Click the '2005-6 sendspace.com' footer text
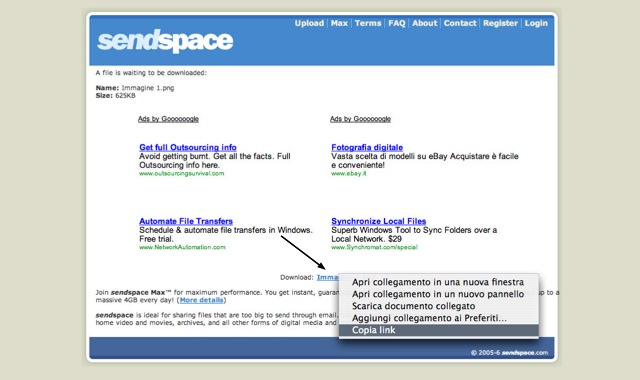 coord(509,353)
